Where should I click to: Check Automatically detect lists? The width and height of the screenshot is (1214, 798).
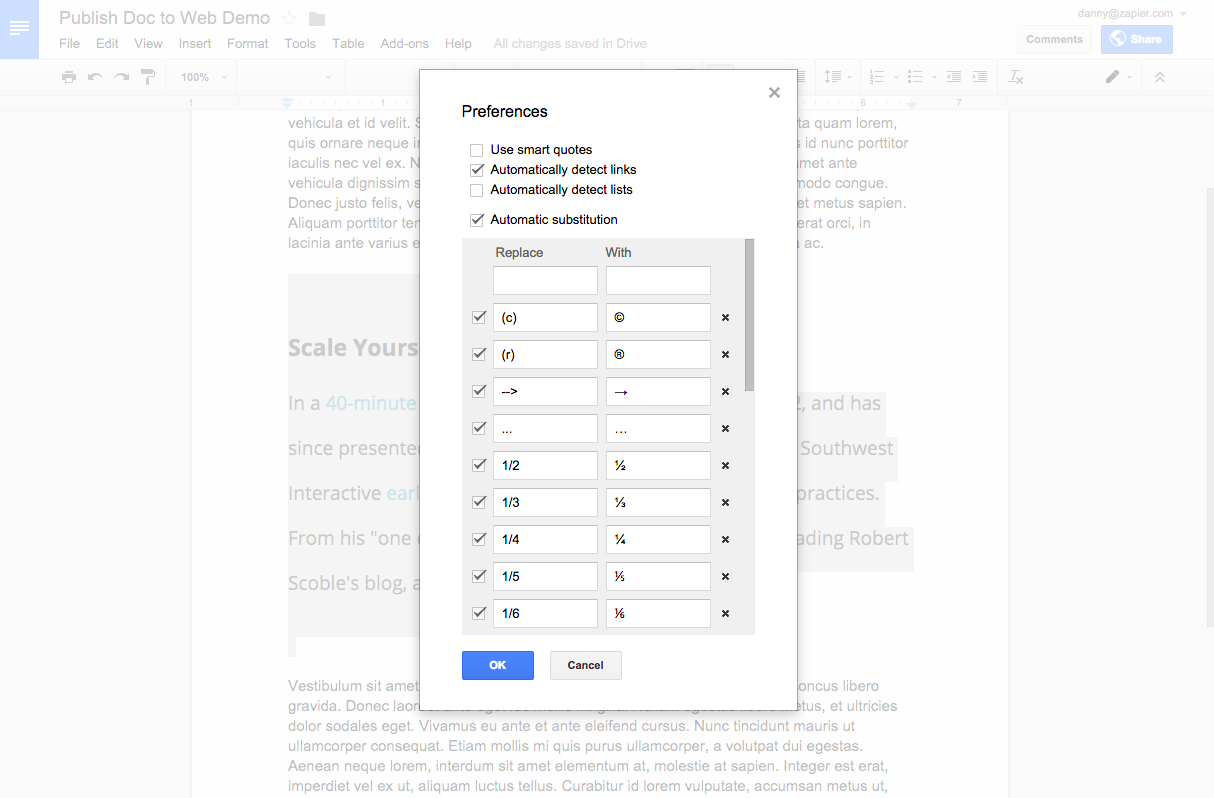[477, 190]
